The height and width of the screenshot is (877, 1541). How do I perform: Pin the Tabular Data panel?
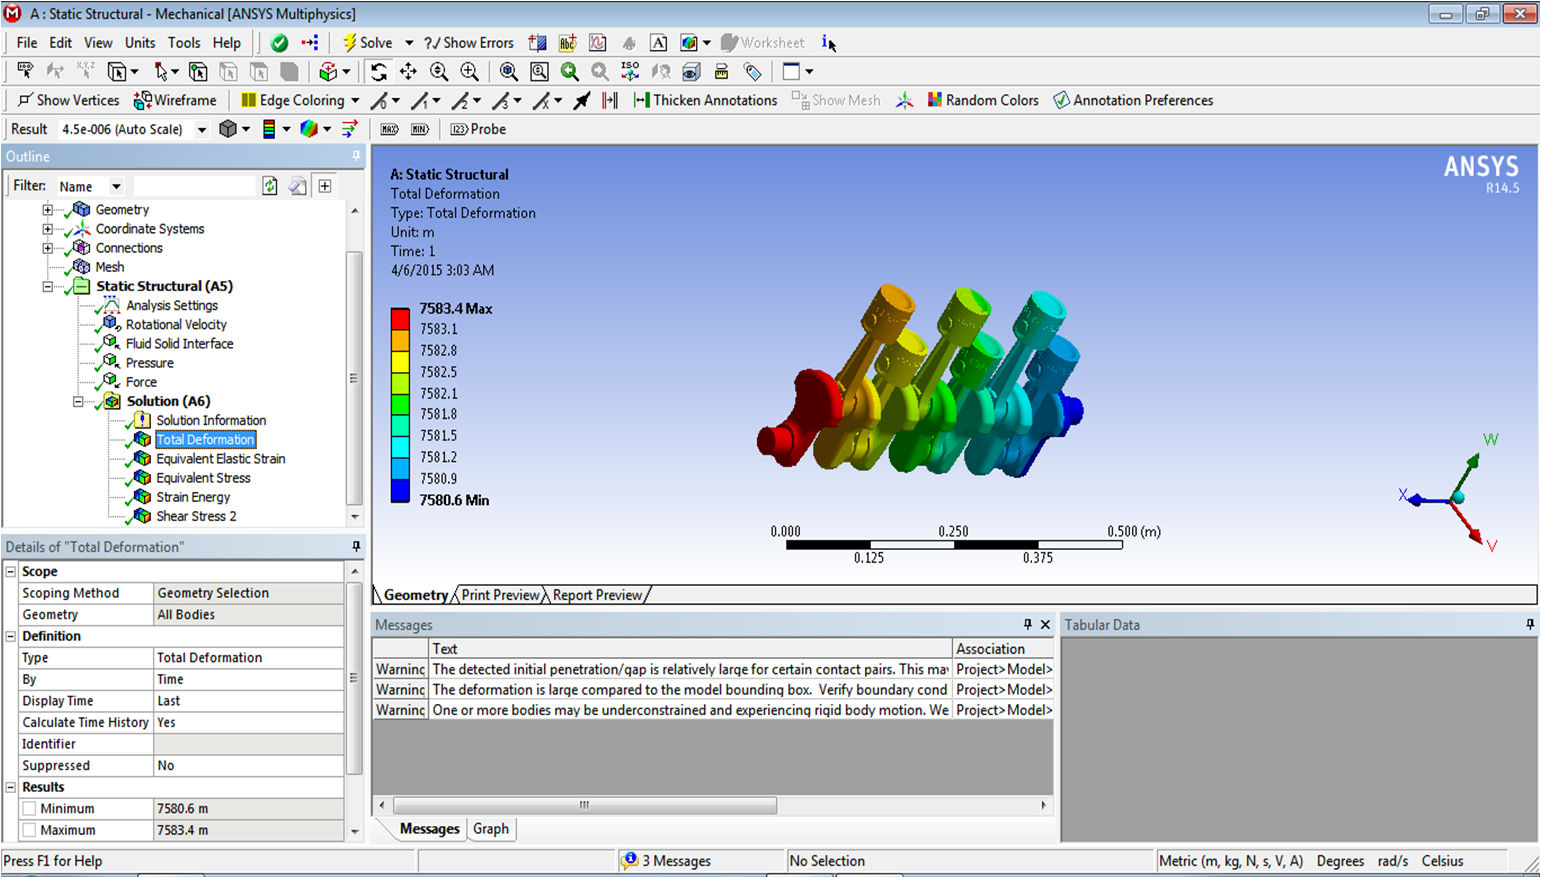point(1530,625)
